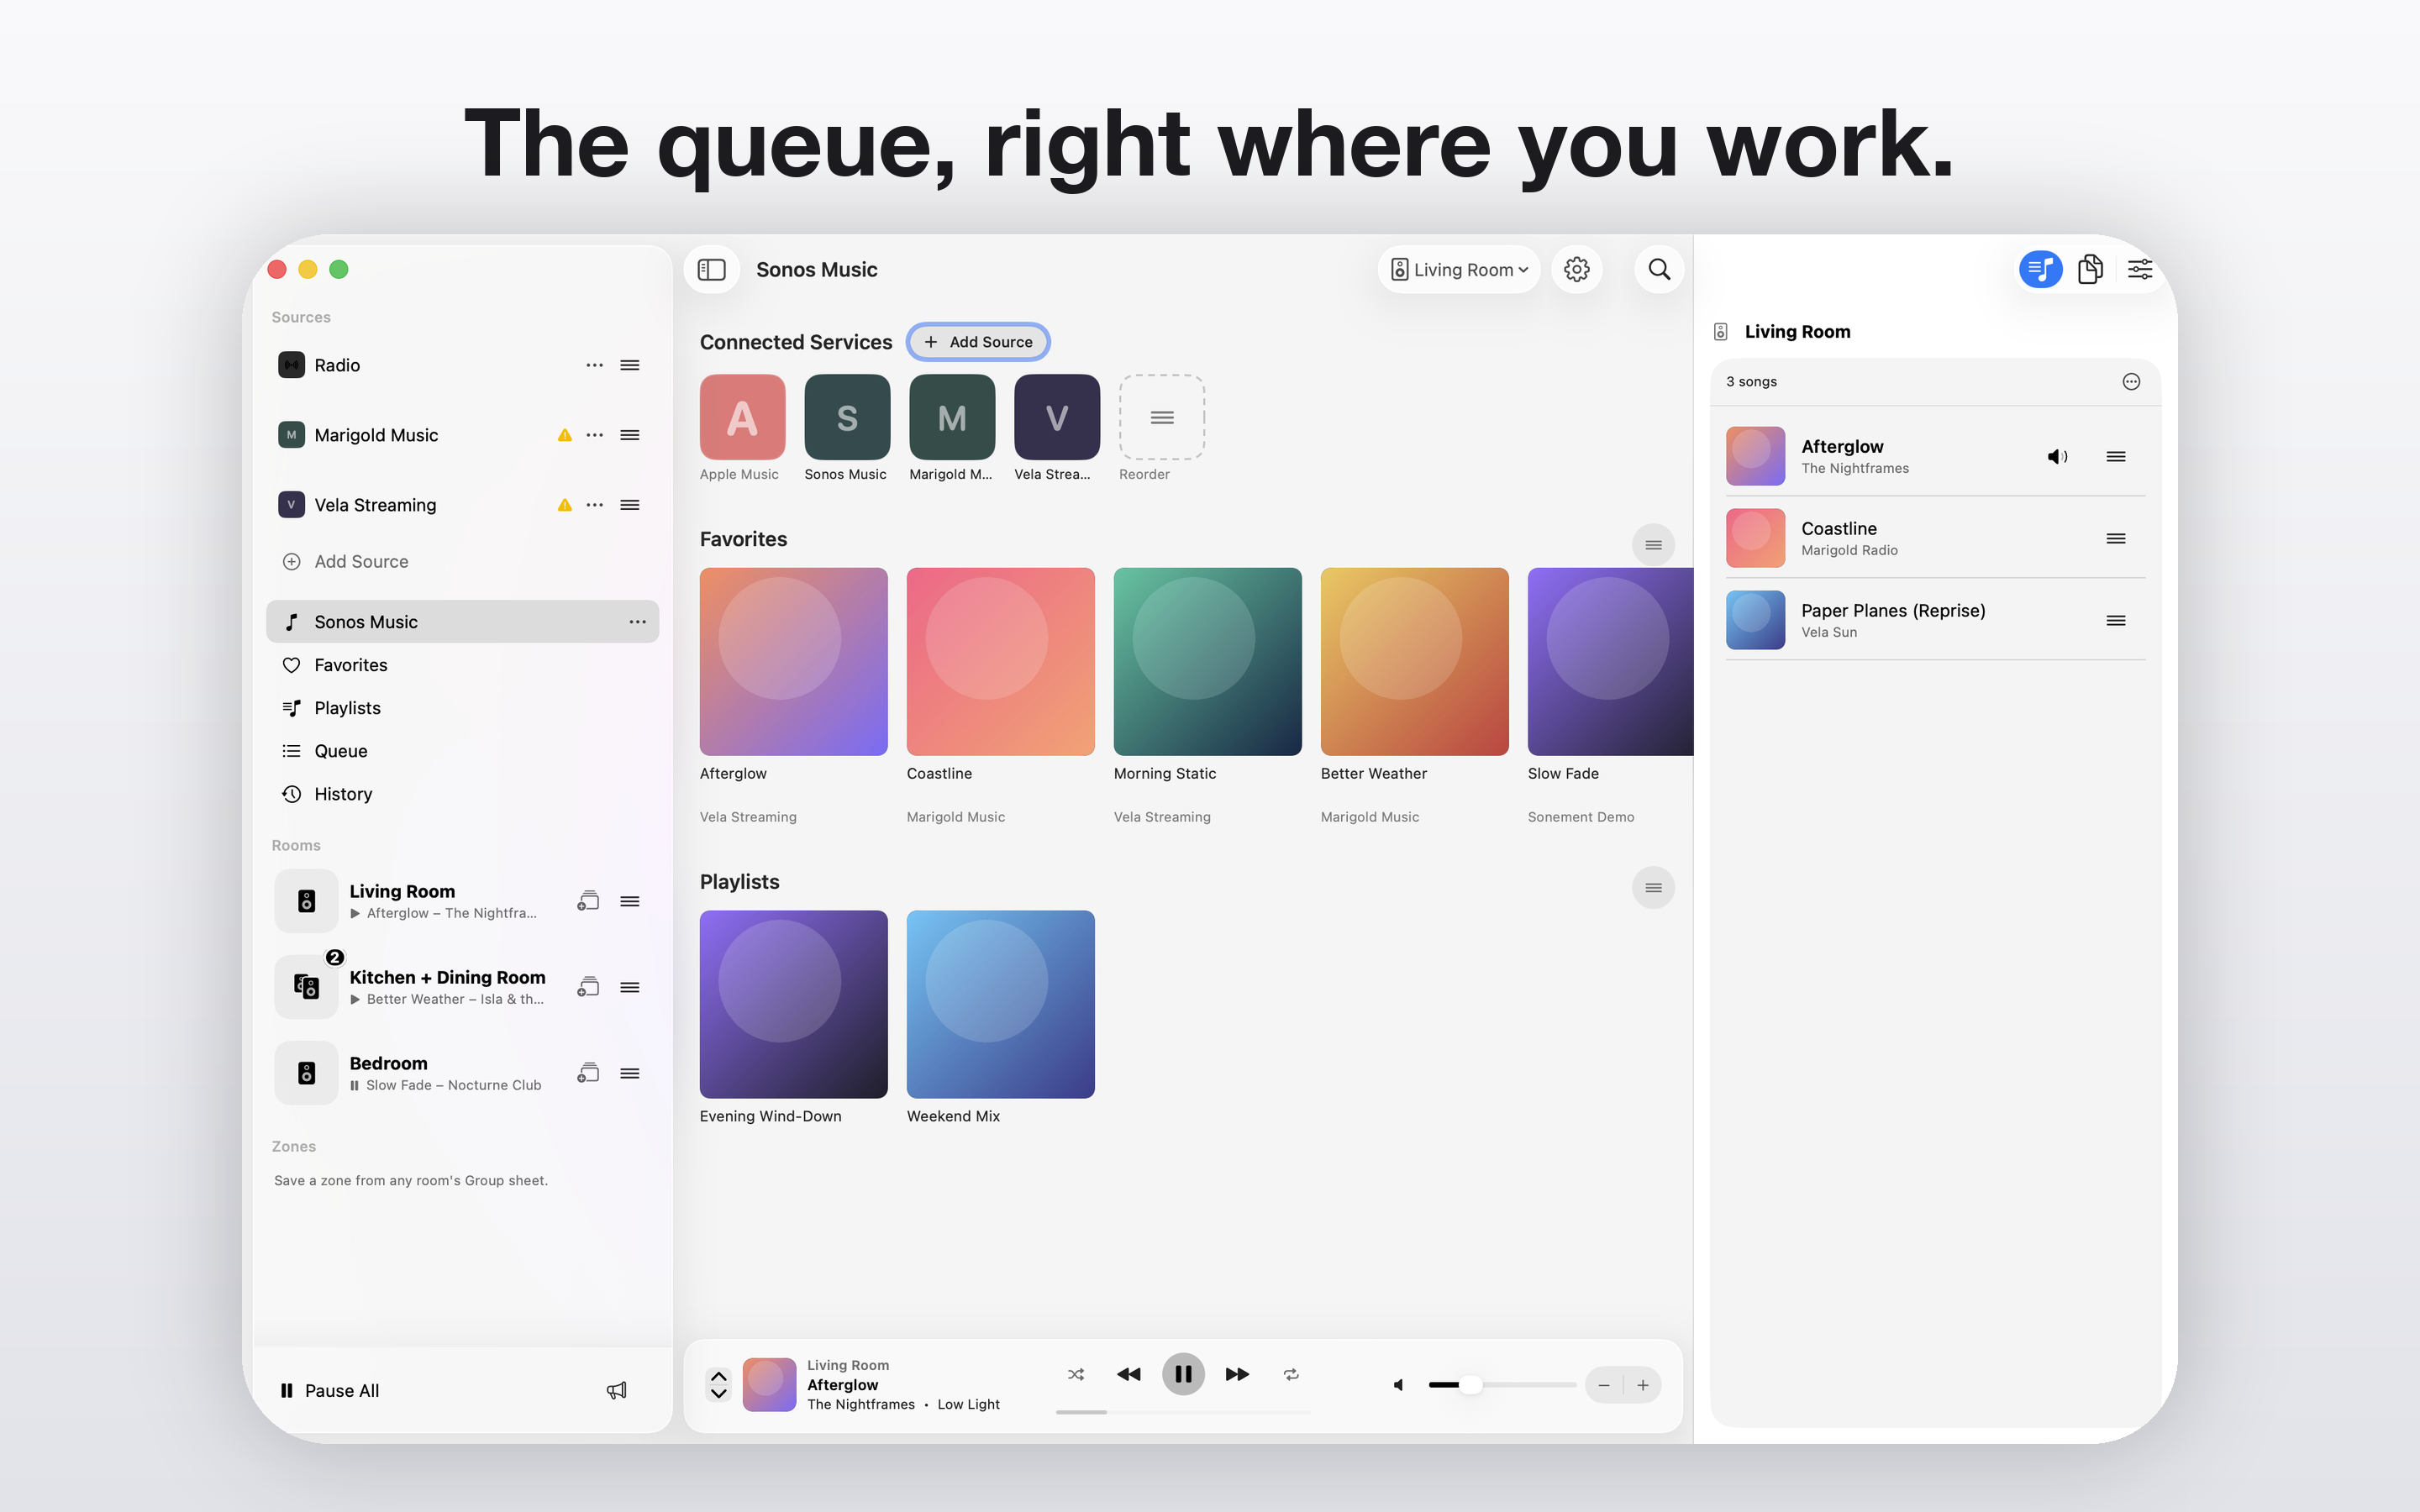
Task: Click Coastline queue reorder handle
Action: [x=2116, y=538]
